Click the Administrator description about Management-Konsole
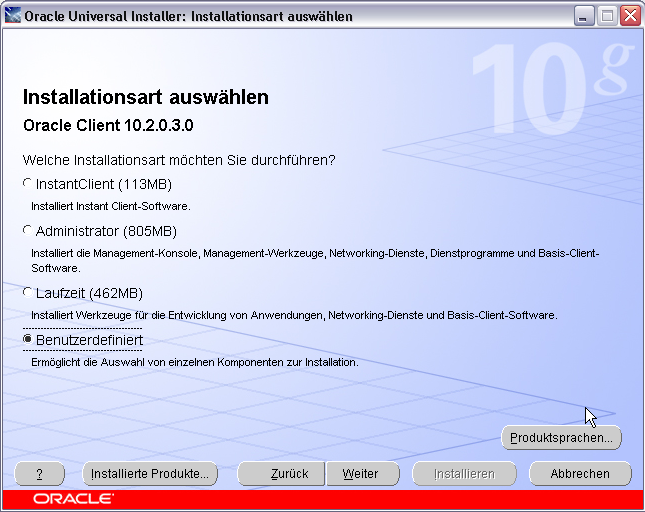The height and width of the screenshot is (512, 645). coord(315,260)
